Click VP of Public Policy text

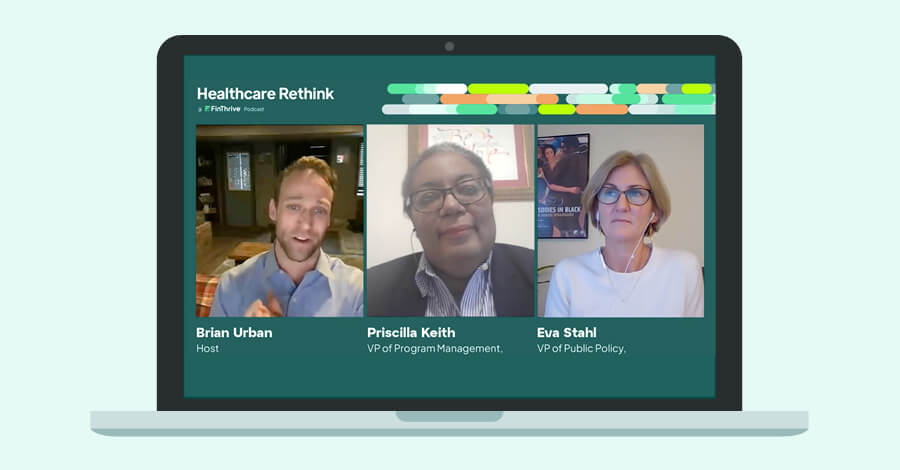click(581, 348)
